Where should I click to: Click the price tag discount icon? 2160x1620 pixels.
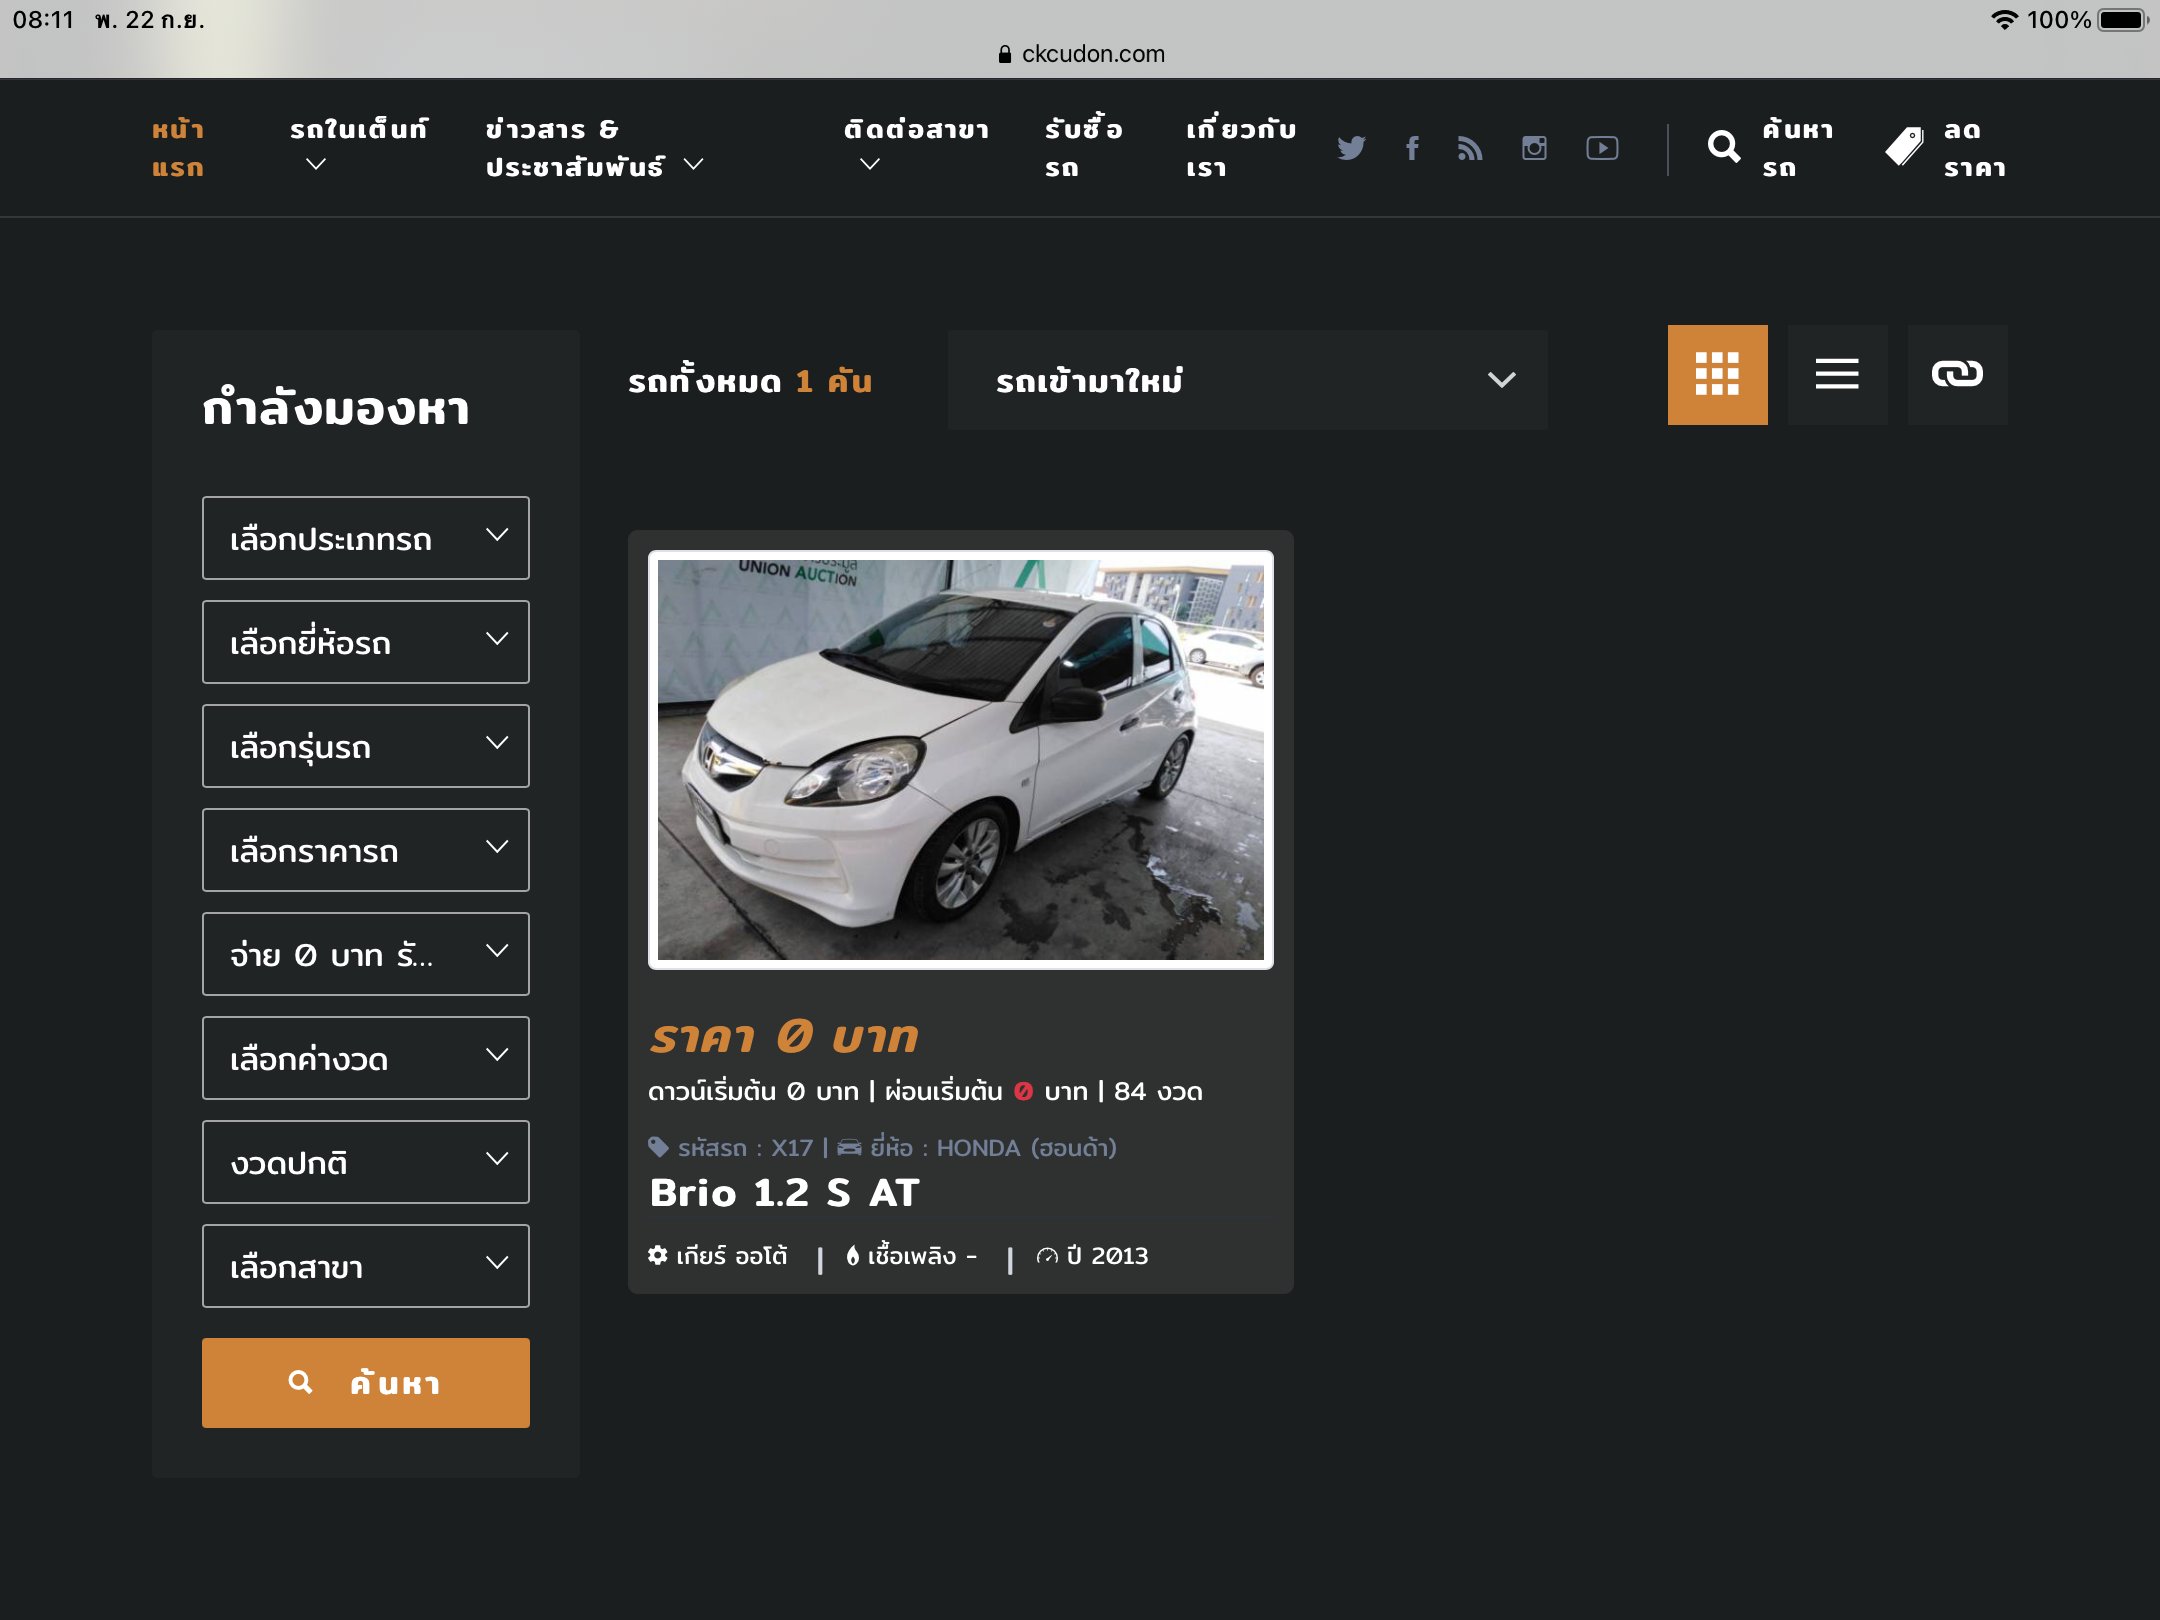(1904, 148)
